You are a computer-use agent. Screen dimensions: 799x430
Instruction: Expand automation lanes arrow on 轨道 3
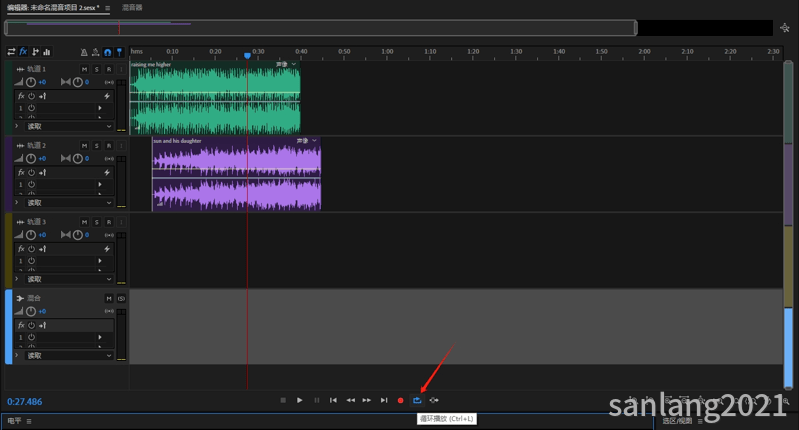point(17,279)
